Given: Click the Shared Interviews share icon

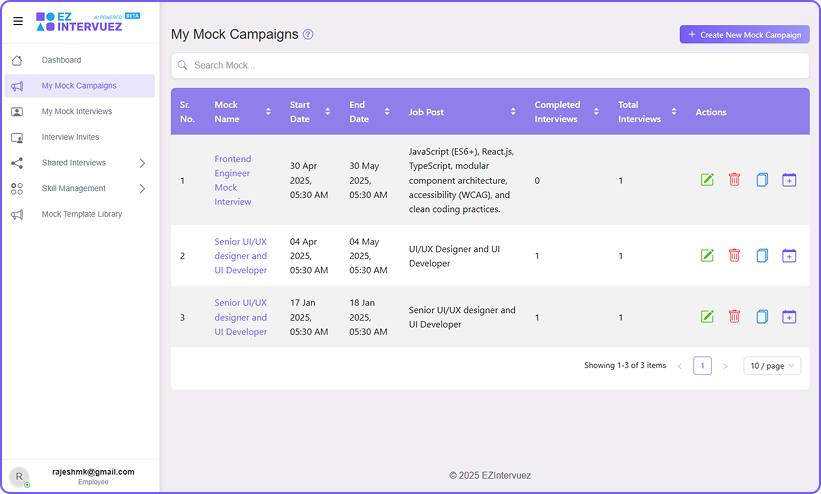Looking at the screenshot, I should 17,163.
